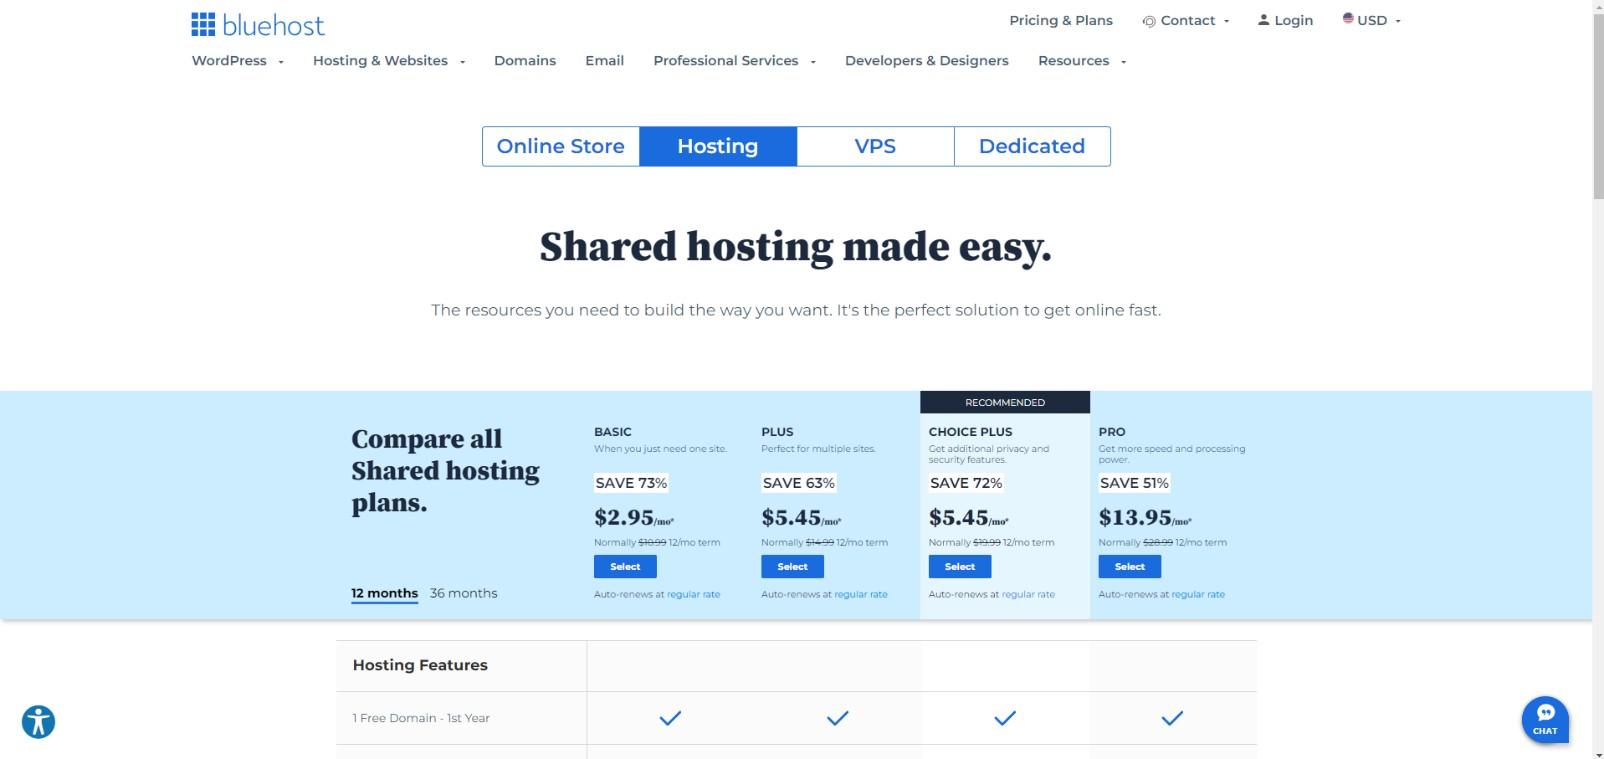Go to Pricing & Plans

pyautogui.click(x=1061, y=20)
